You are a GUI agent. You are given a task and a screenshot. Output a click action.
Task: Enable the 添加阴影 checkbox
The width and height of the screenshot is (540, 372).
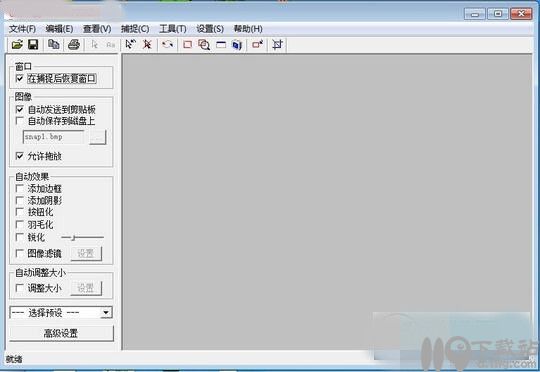20,200
